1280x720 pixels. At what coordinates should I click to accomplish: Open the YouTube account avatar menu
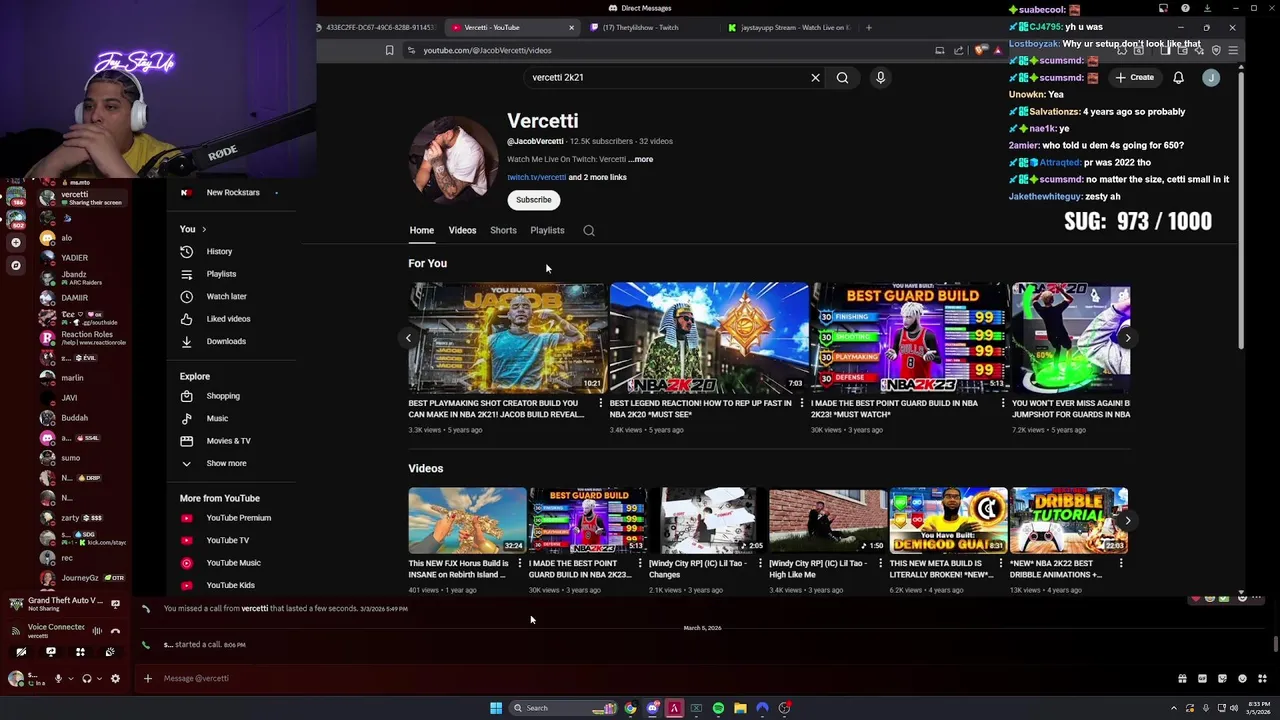tap(1211, 77)
